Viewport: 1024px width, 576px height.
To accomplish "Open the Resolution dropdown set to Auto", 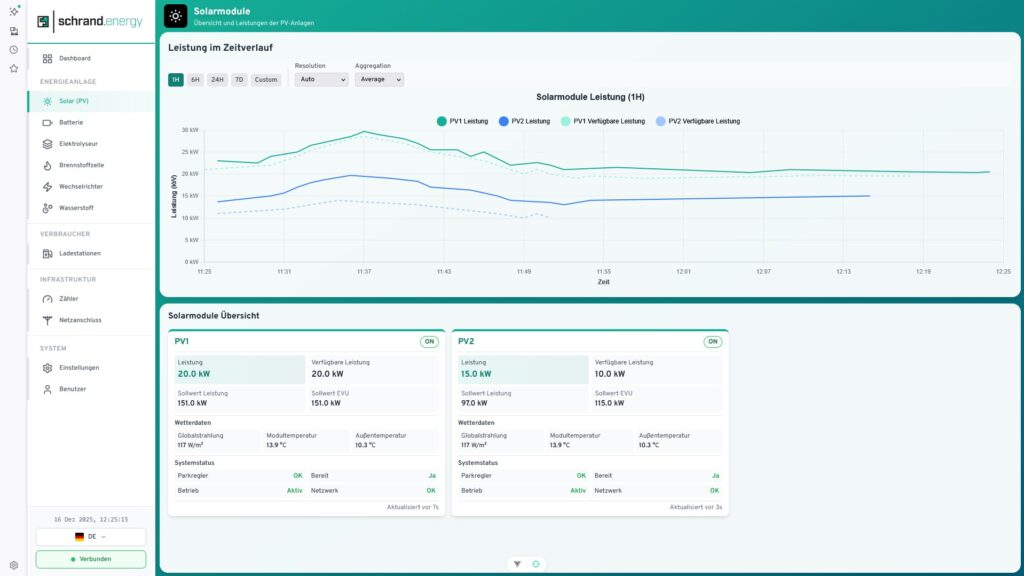I will tap(319, 79).
